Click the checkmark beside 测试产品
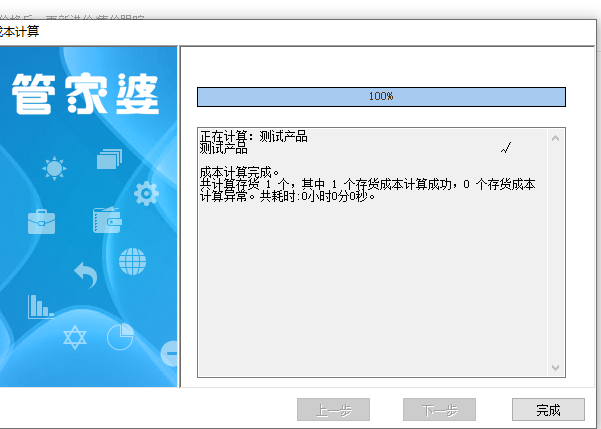 pos(506,148)
